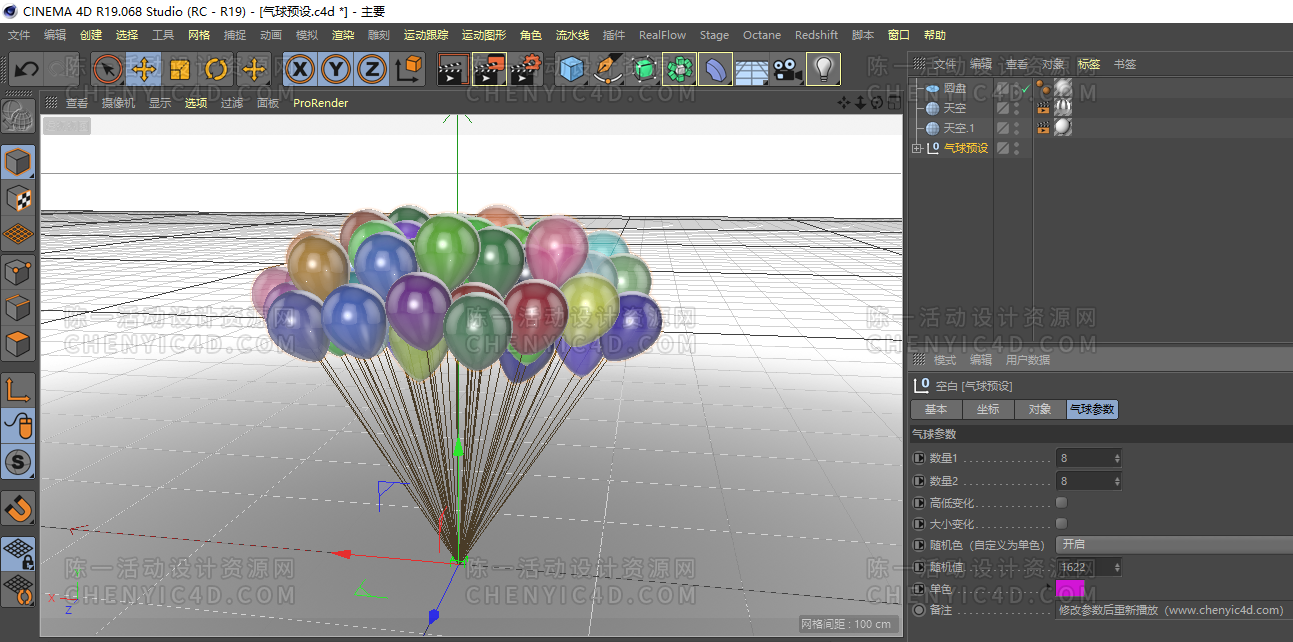Select the Rotate tool in the toolbar
Viewport: 1293px width, 642px height.
click(x=217, y=69)
